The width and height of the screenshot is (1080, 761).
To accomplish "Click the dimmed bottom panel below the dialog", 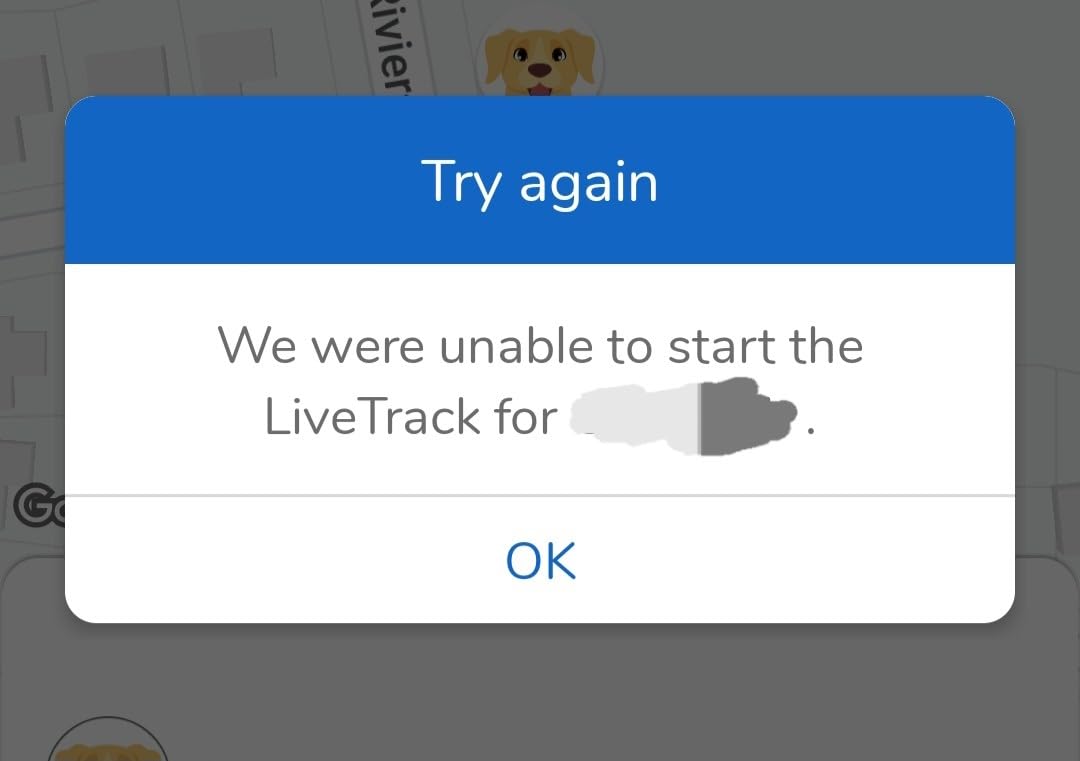I will pyautogui.click(x=540, y=692).
